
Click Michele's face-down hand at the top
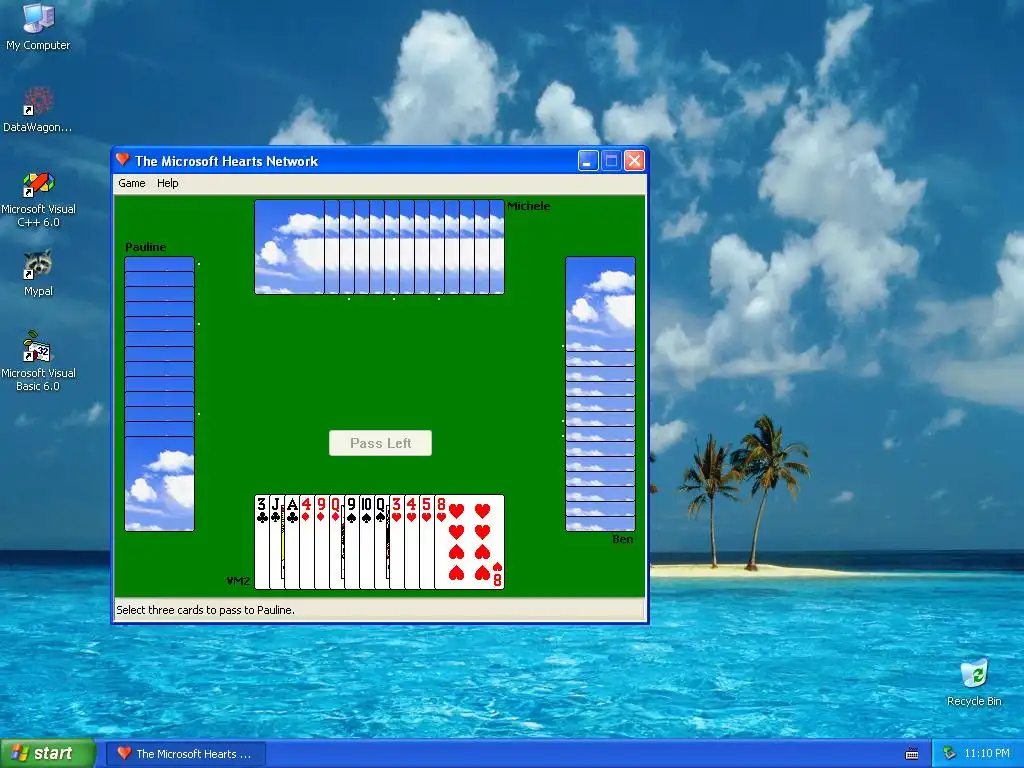pos(379,247)
